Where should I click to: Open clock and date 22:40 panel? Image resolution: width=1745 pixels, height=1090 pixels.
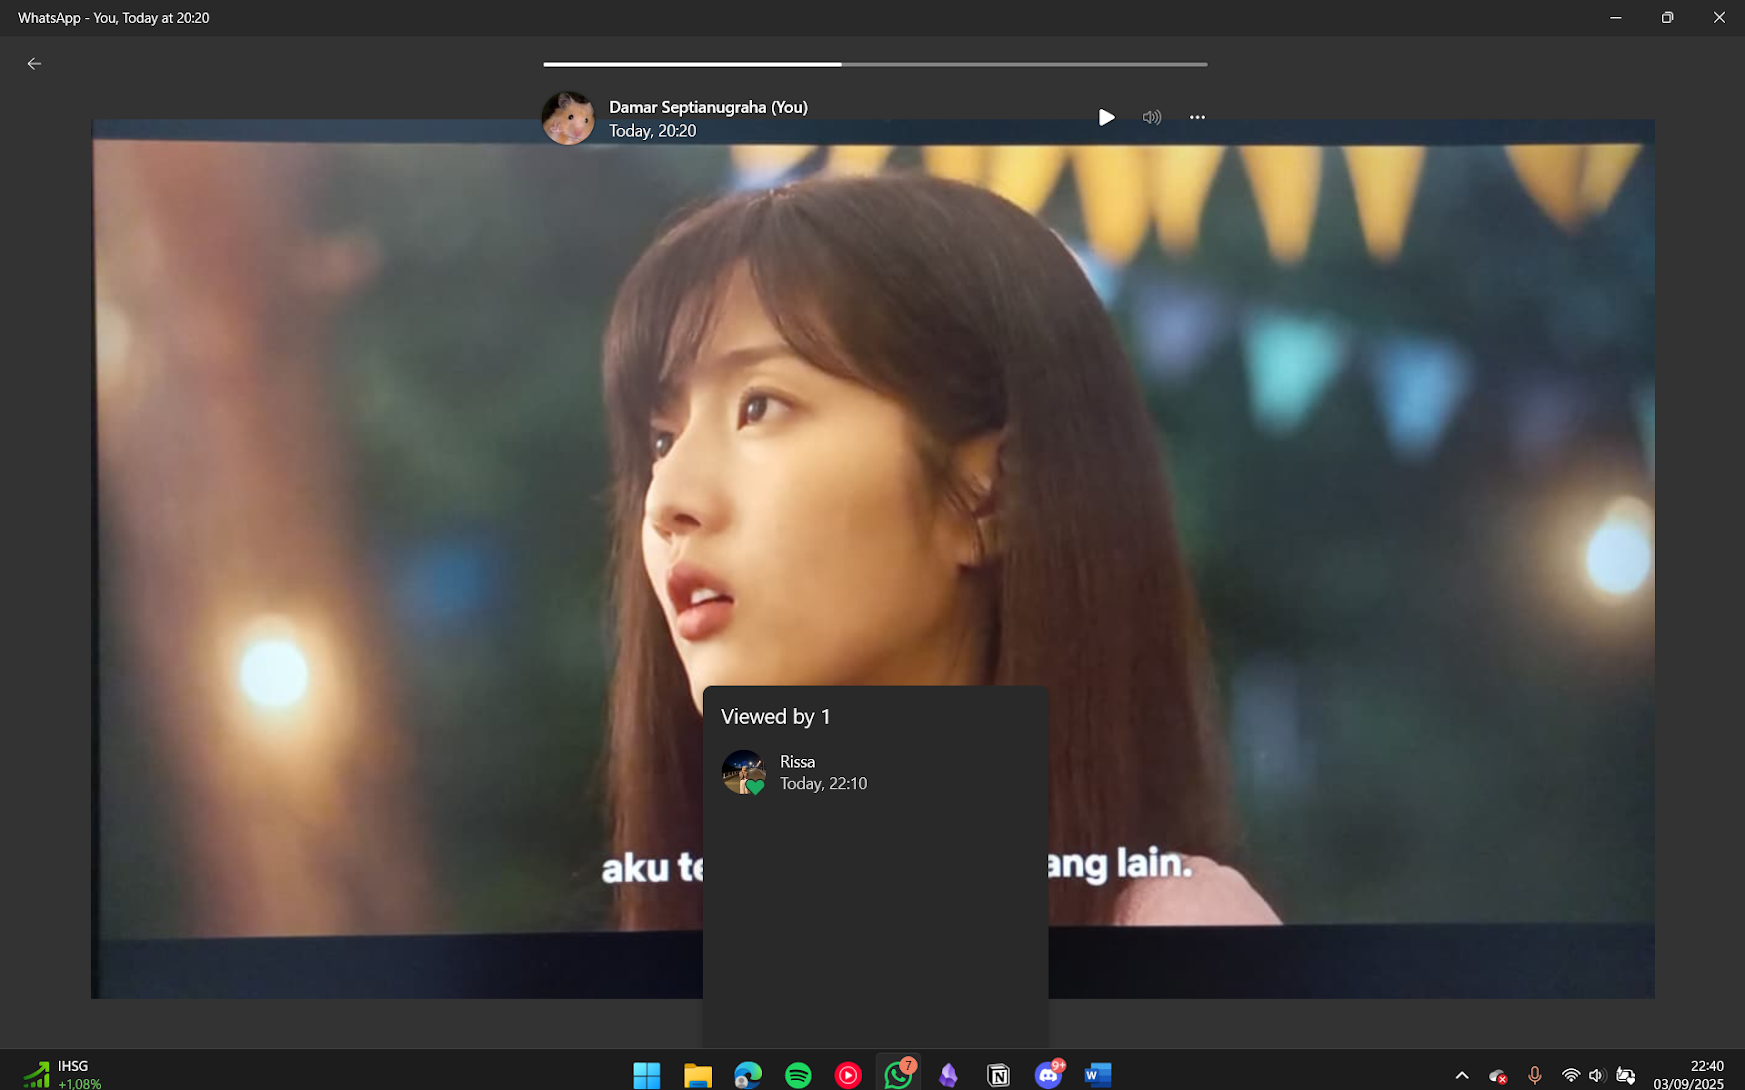coord(1689,1075)
